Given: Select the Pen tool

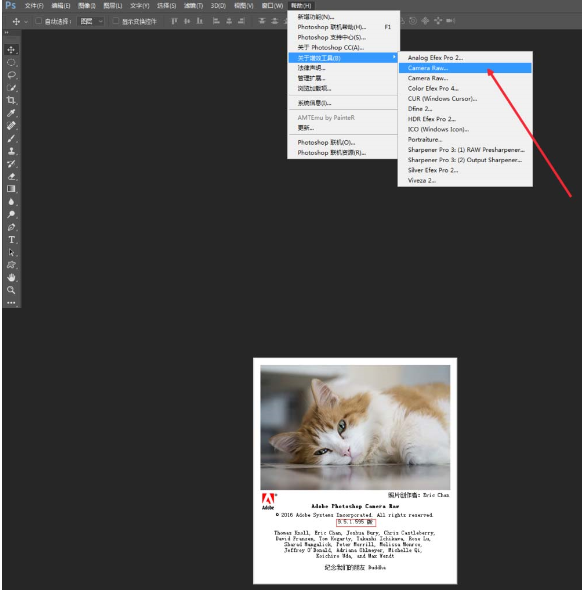Looking at the screenshot, I should pos(11,227).
